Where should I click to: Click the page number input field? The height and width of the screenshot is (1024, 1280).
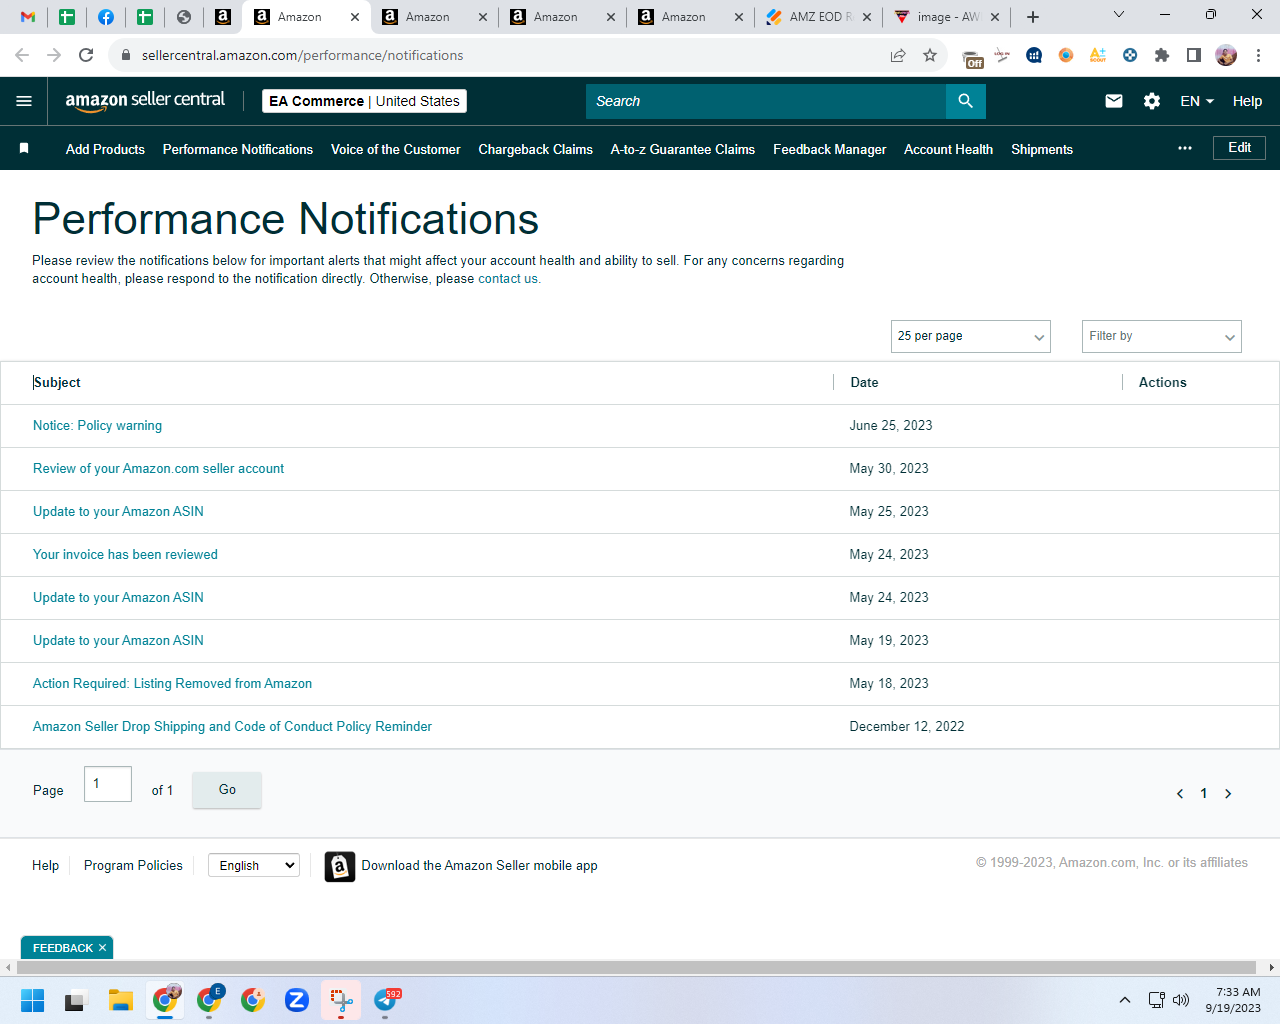(108, 784)
